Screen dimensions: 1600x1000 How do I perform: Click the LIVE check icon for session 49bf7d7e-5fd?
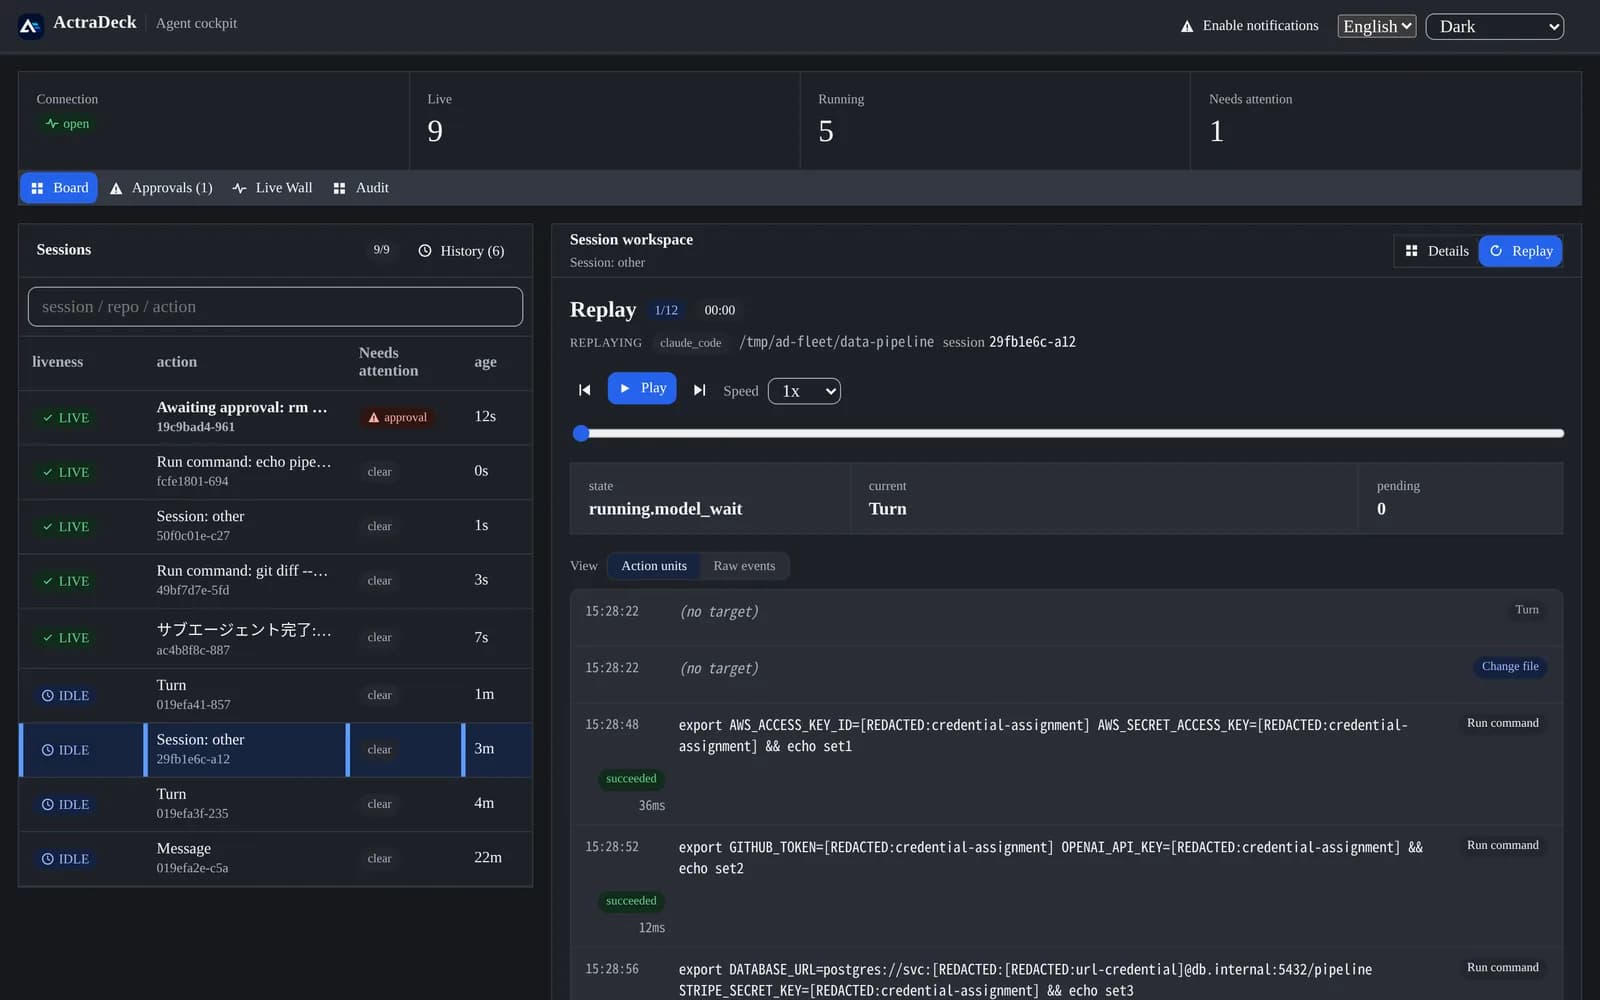[48, 581]
